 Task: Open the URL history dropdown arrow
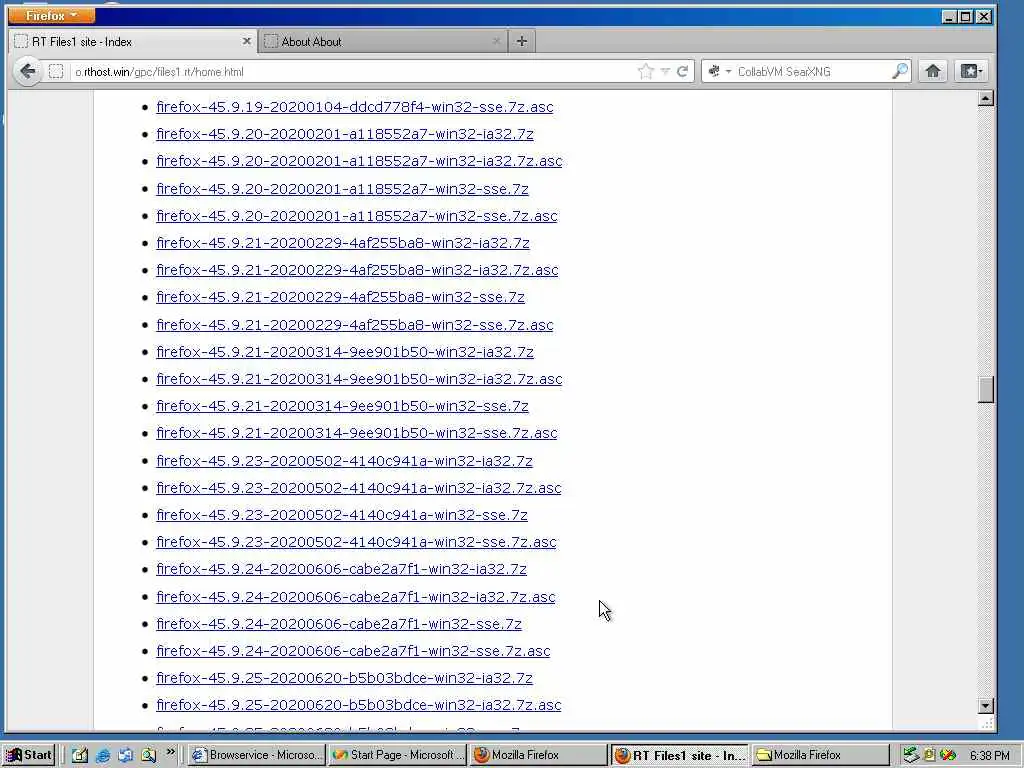(x=665, y=71)
